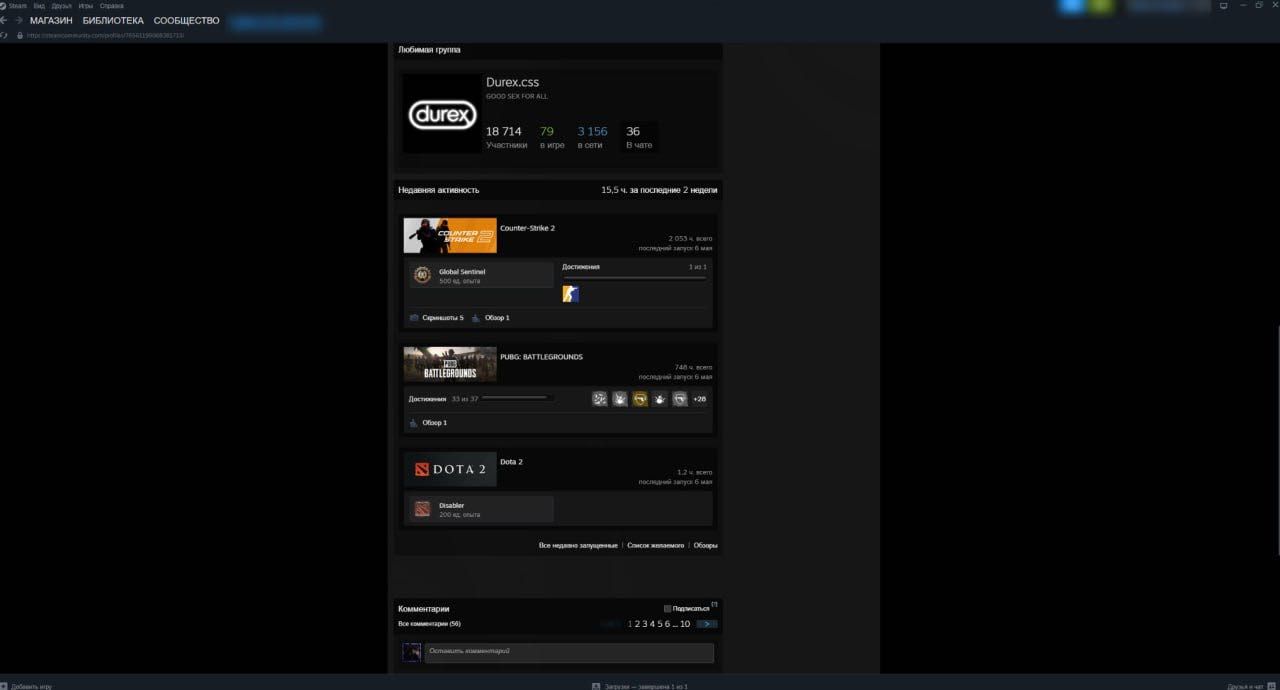Open Обзор 1 under Counter-Strike 2
1280x690 pixels.
497,318
